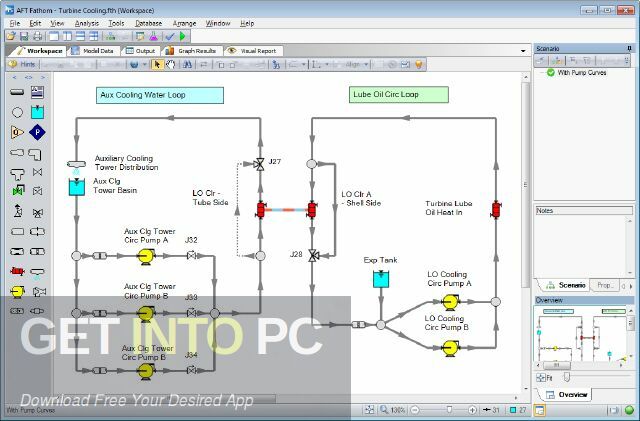Pick the blue assigned pressure diamond in the toolbox
The image size is (640, 421).
[37, 132]
